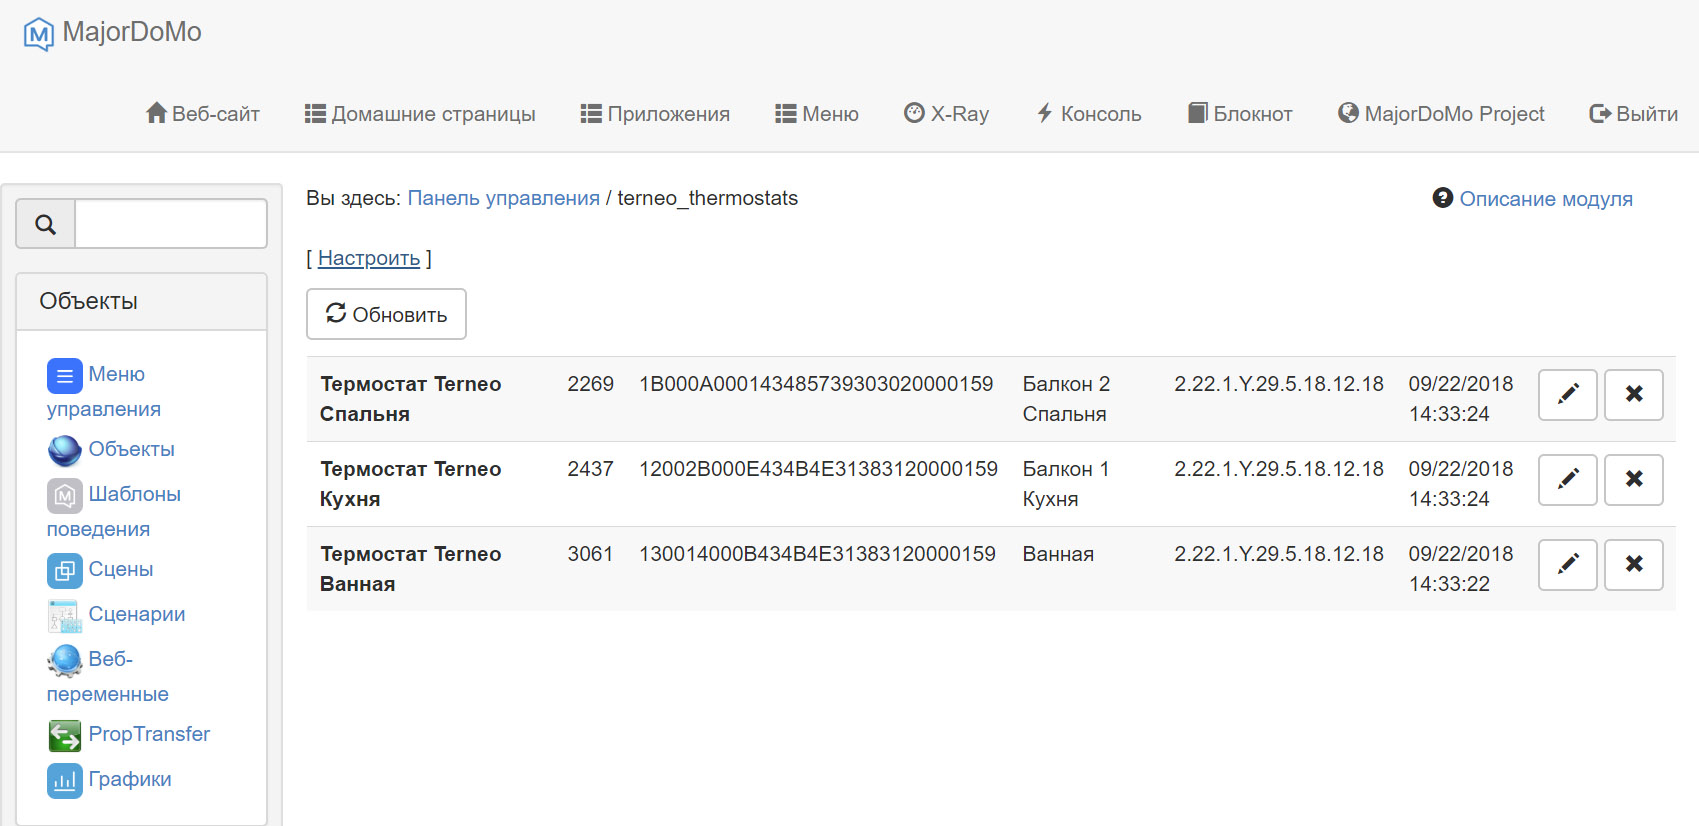
Task: Click serial 1B000A0001434857393030200001​59
Action: click(816, 384)
